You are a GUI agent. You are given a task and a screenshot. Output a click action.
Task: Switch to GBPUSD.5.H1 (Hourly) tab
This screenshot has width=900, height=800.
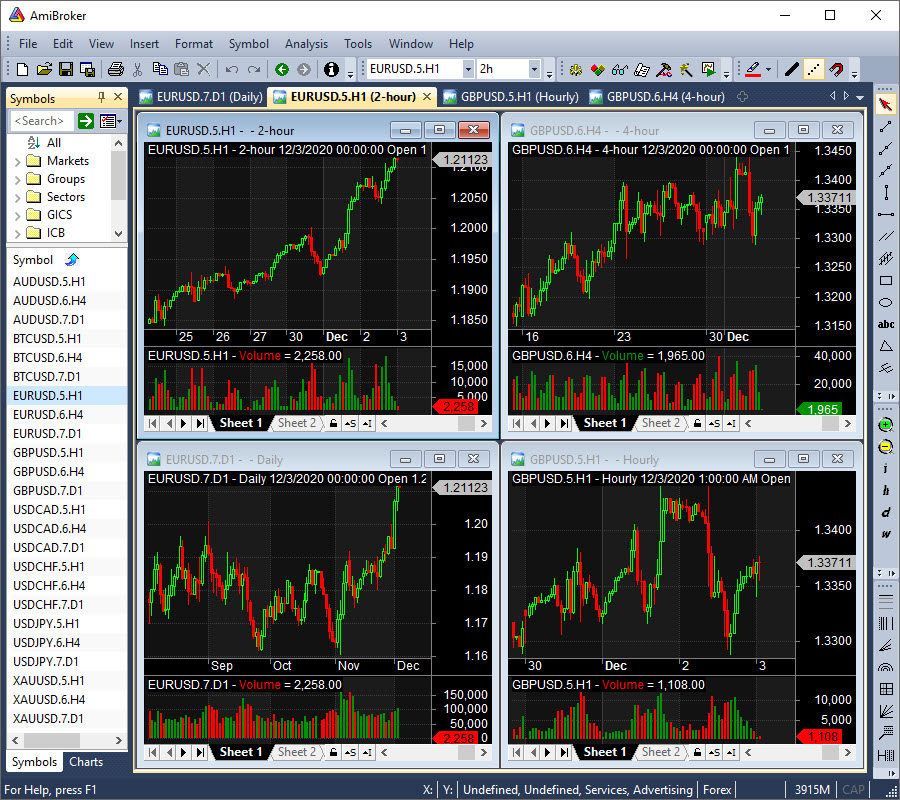pyautogui.click(x=512, y=97)
